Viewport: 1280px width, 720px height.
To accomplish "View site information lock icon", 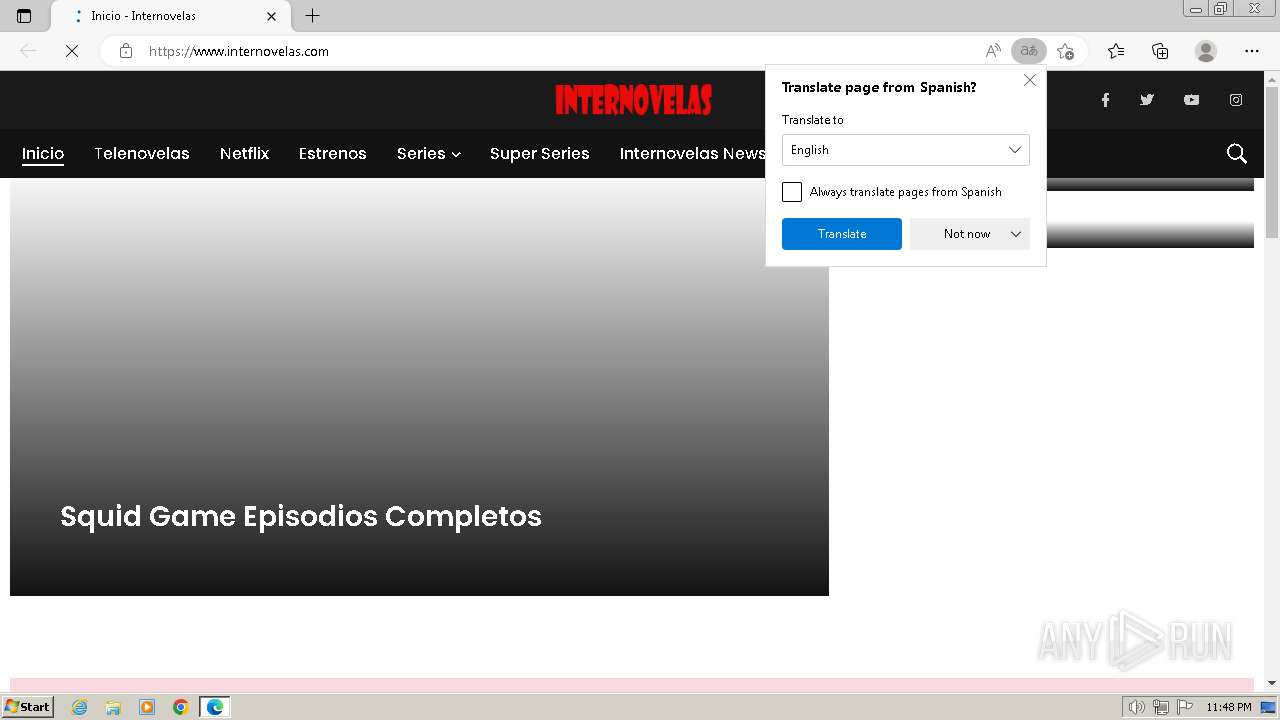I will pos(126,51).
